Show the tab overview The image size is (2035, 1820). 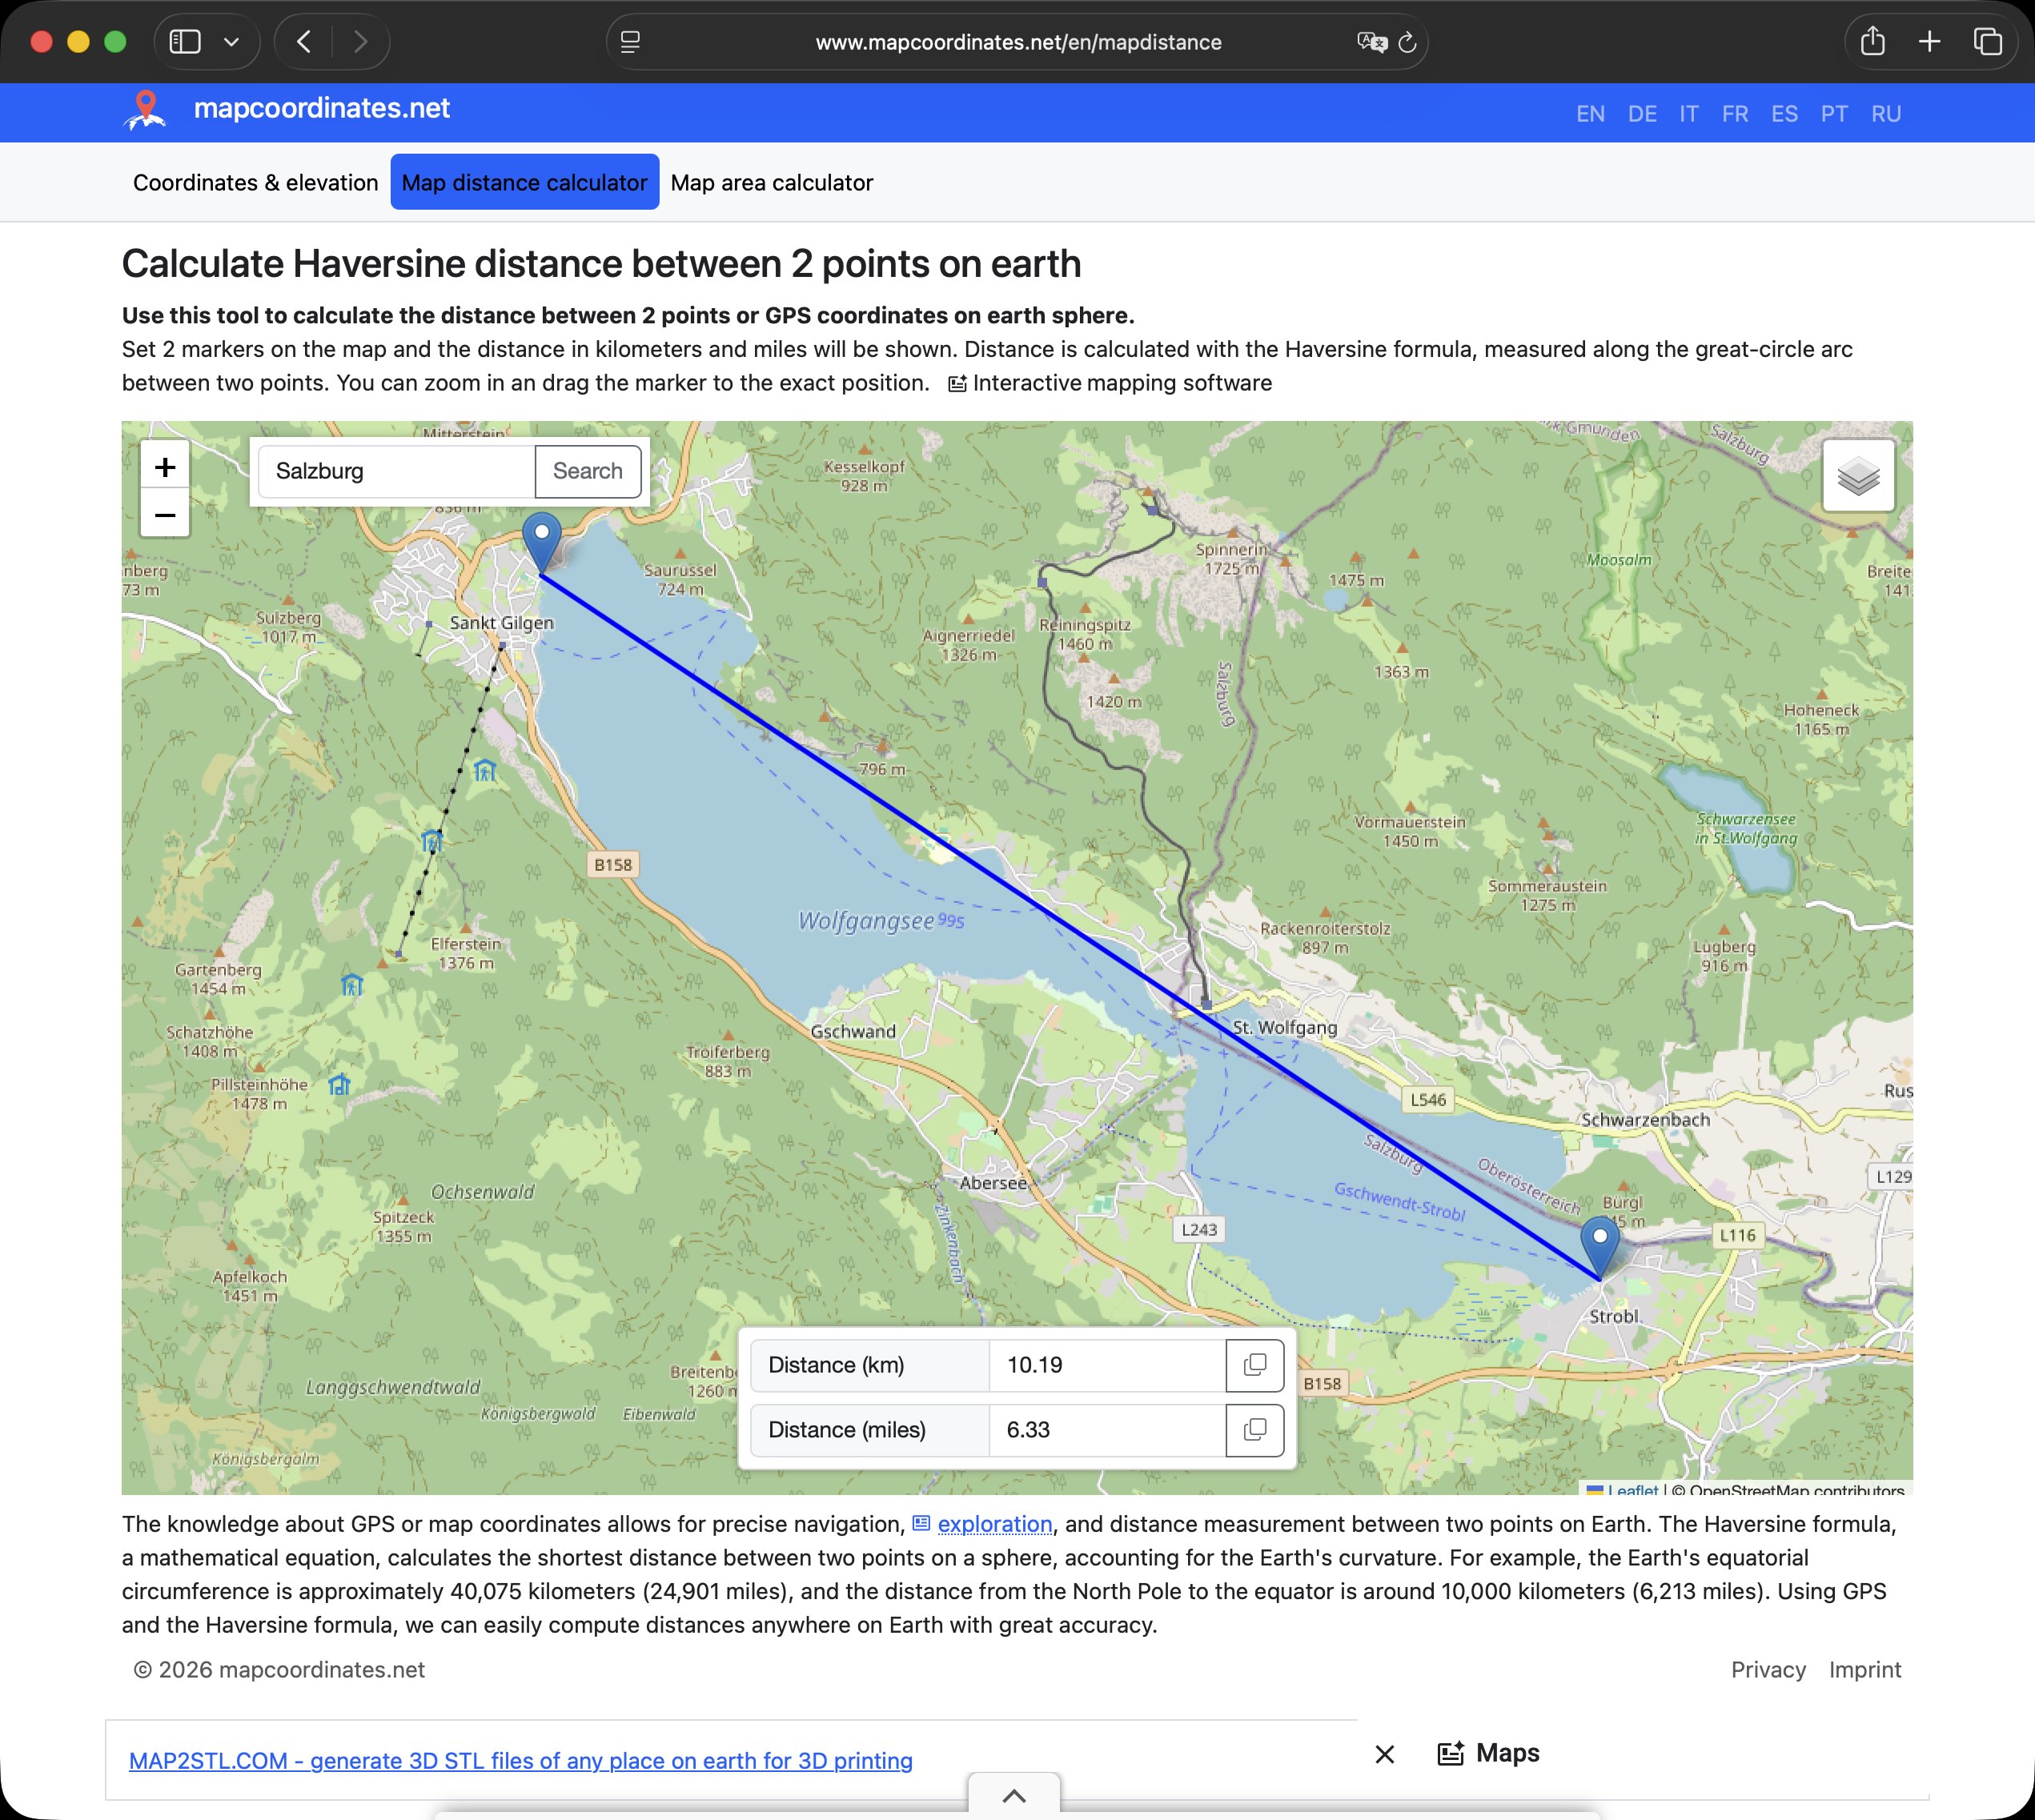(1987, 42)
